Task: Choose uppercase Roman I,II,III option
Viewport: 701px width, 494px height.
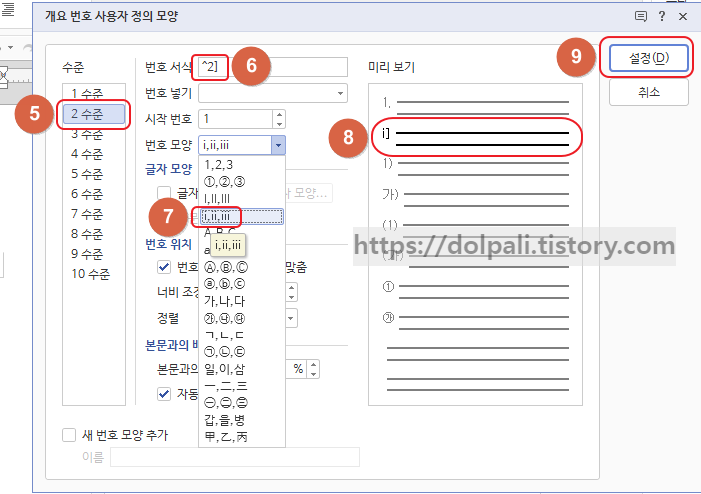Action: click(x=241, y=199)
